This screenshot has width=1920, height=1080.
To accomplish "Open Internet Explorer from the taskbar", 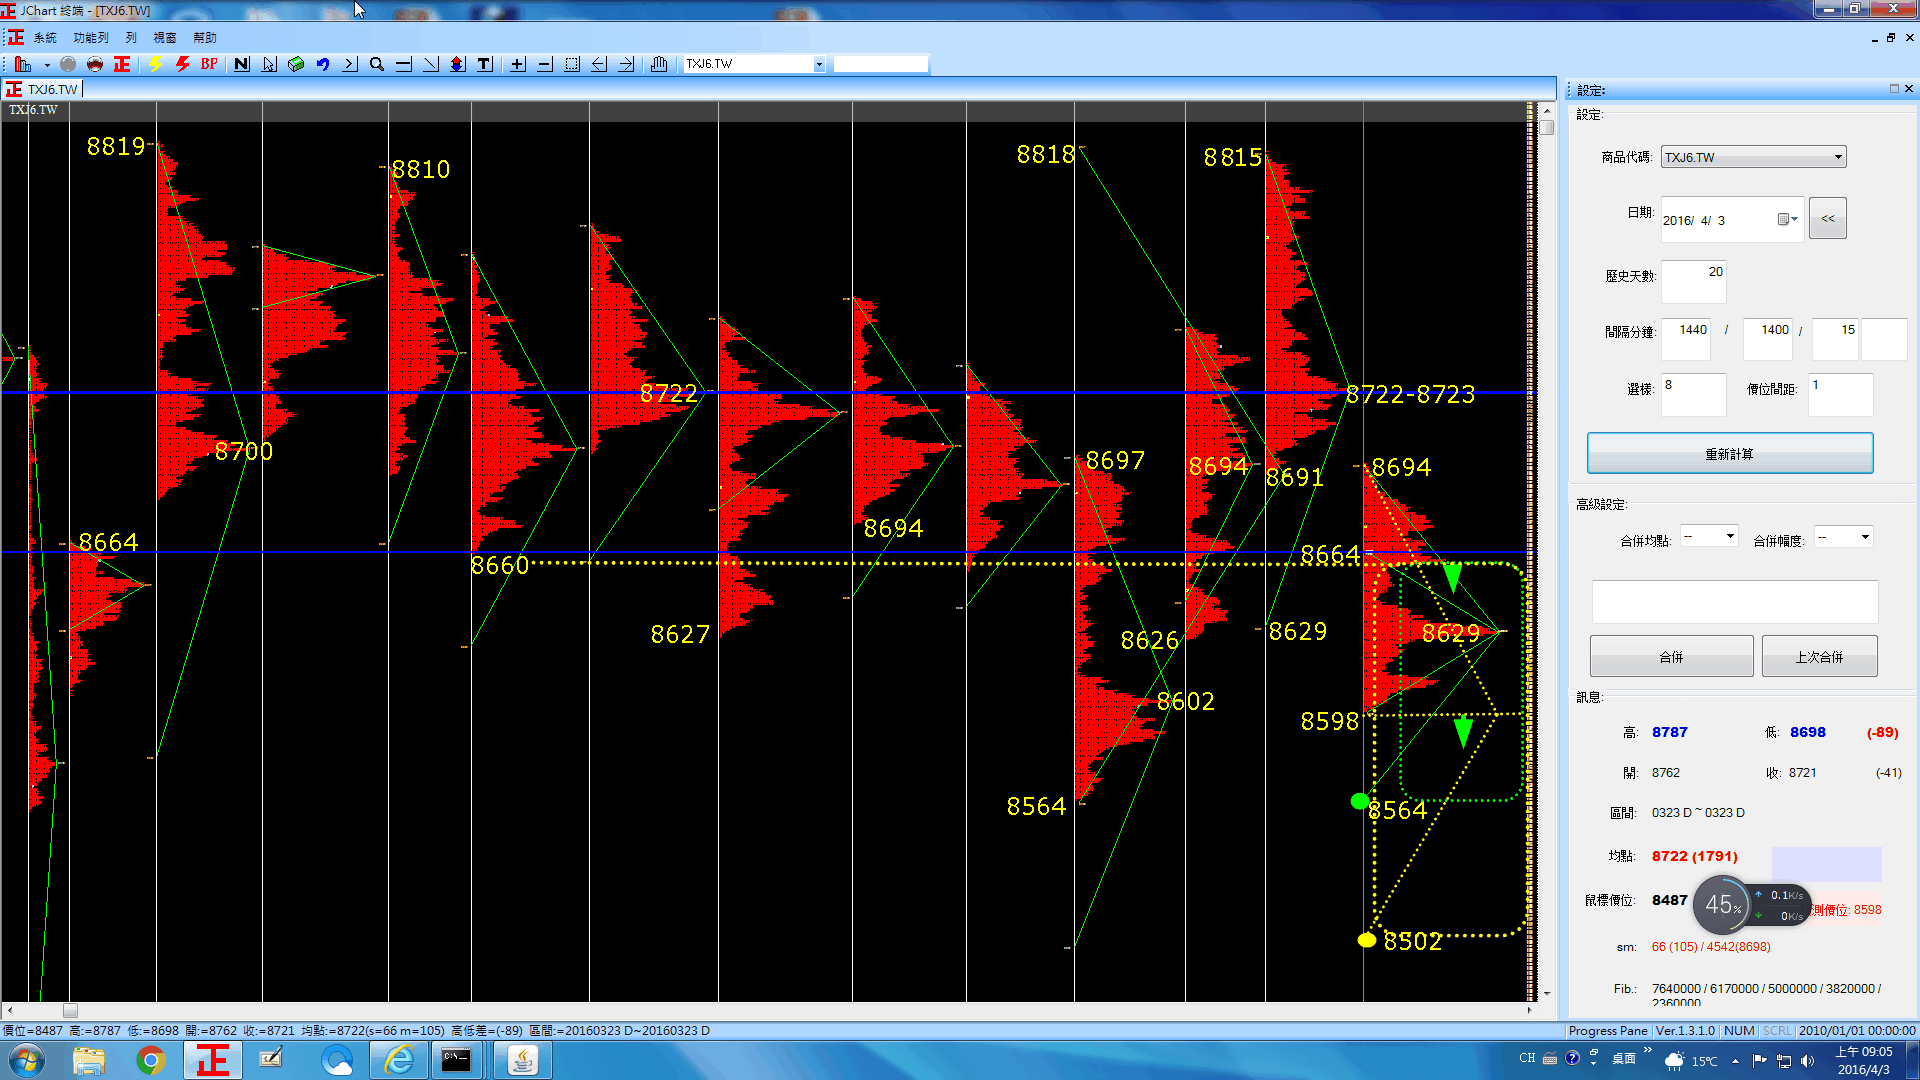I will [x=399, y=1060].
